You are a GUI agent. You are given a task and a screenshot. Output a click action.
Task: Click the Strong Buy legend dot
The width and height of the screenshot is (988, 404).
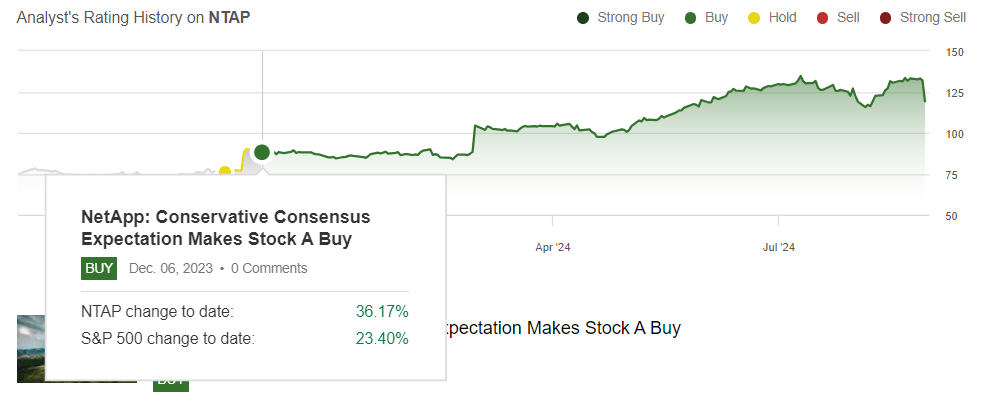coord(582,17)
